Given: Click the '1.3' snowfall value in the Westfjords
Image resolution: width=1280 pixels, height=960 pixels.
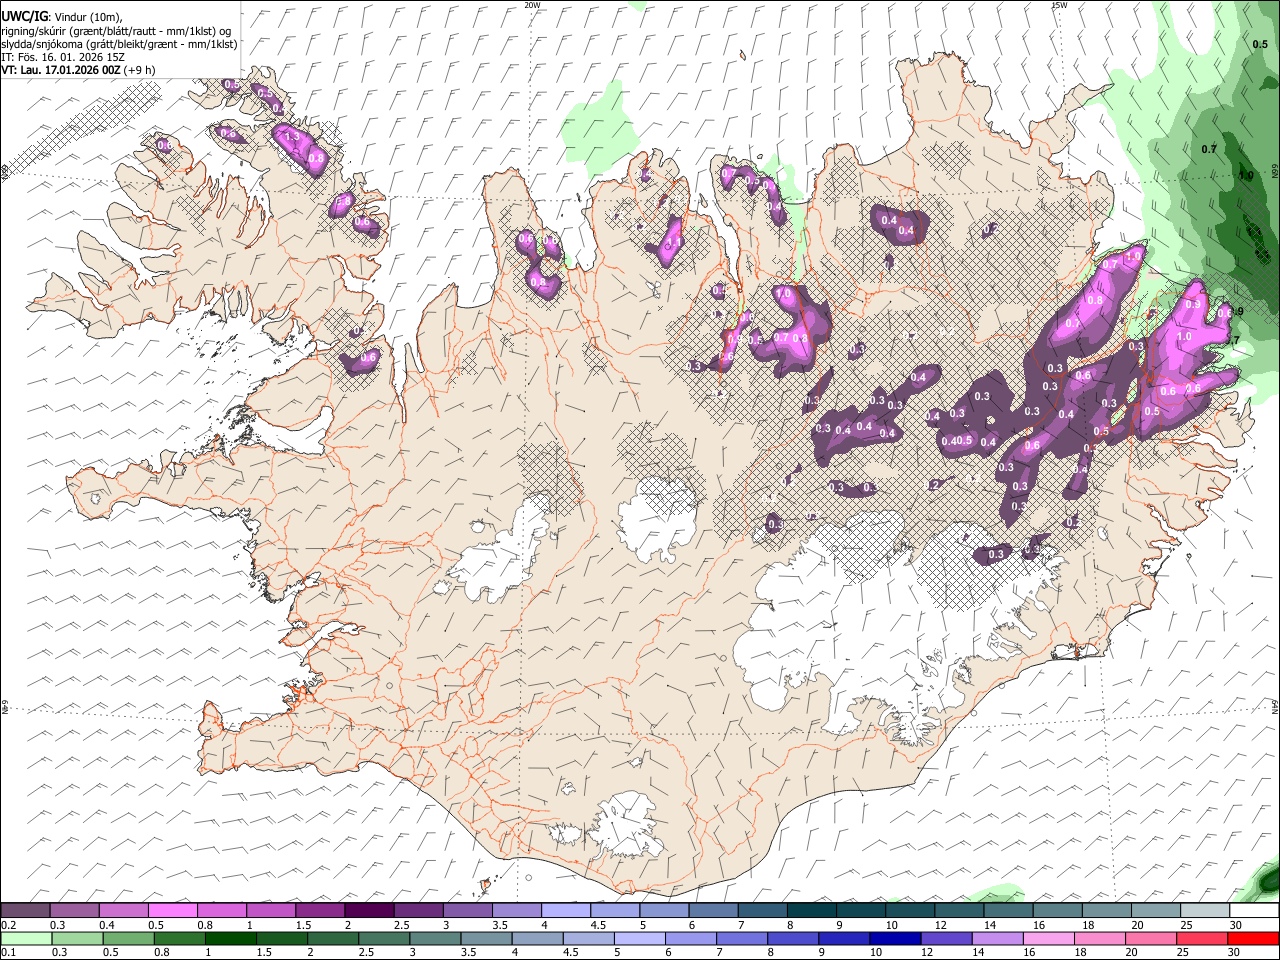Looking at the screenshot, I should [292, 137].
